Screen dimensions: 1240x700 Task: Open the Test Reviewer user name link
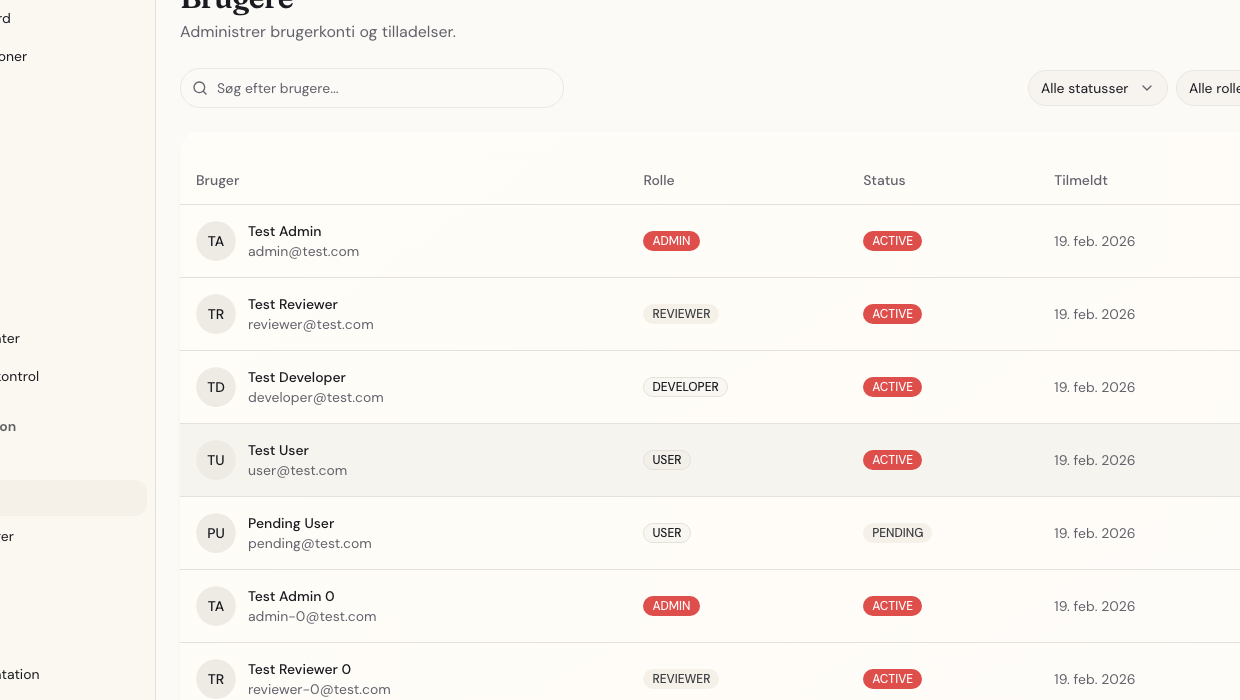coord(293,304)
